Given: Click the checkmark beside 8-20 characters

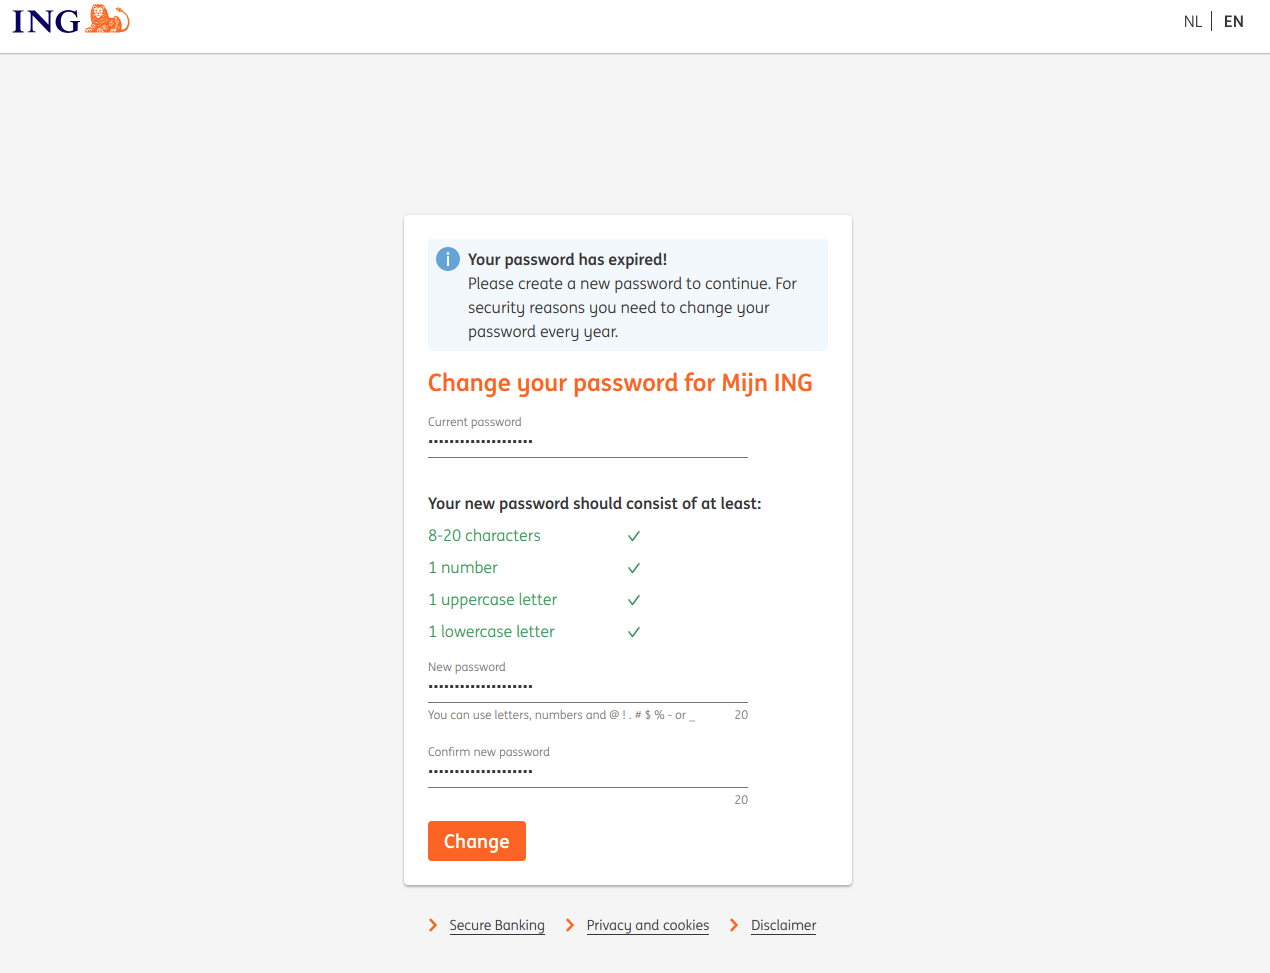Looking at the screenshot, I should coord(634,536).
